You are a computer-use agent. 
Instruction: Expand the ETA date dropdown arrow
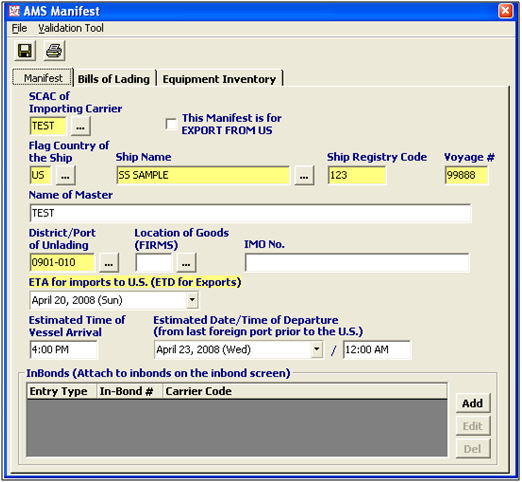click(192, 300)
